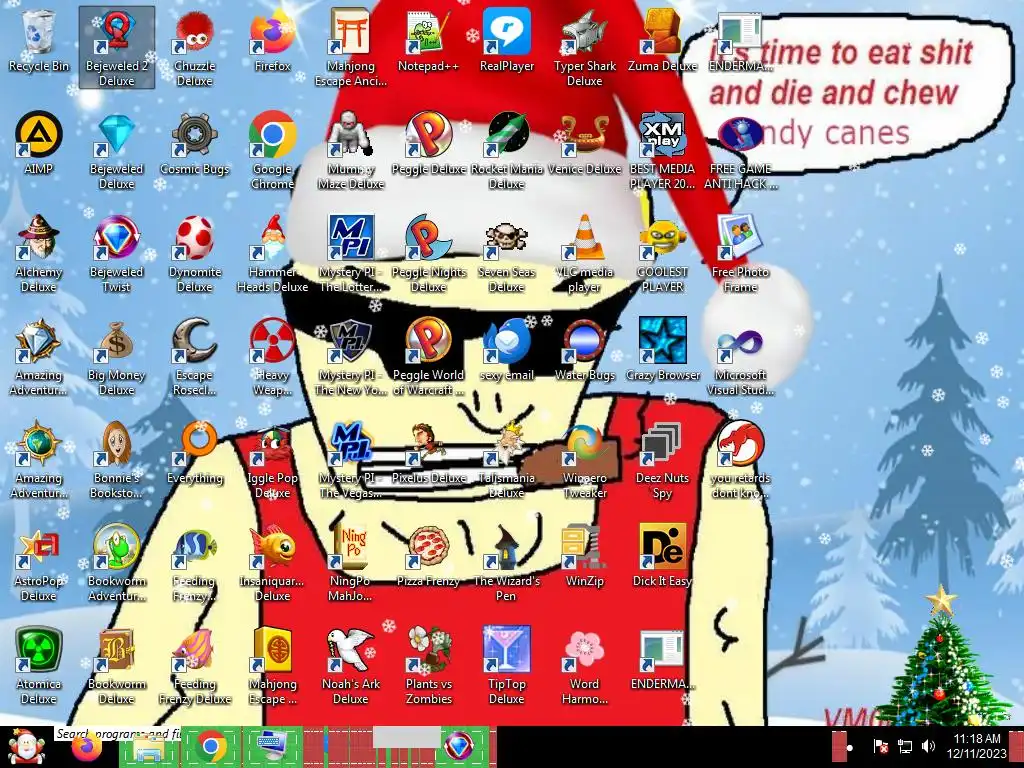Launch Dynomite Deluxe egg icon

point(195,253)
